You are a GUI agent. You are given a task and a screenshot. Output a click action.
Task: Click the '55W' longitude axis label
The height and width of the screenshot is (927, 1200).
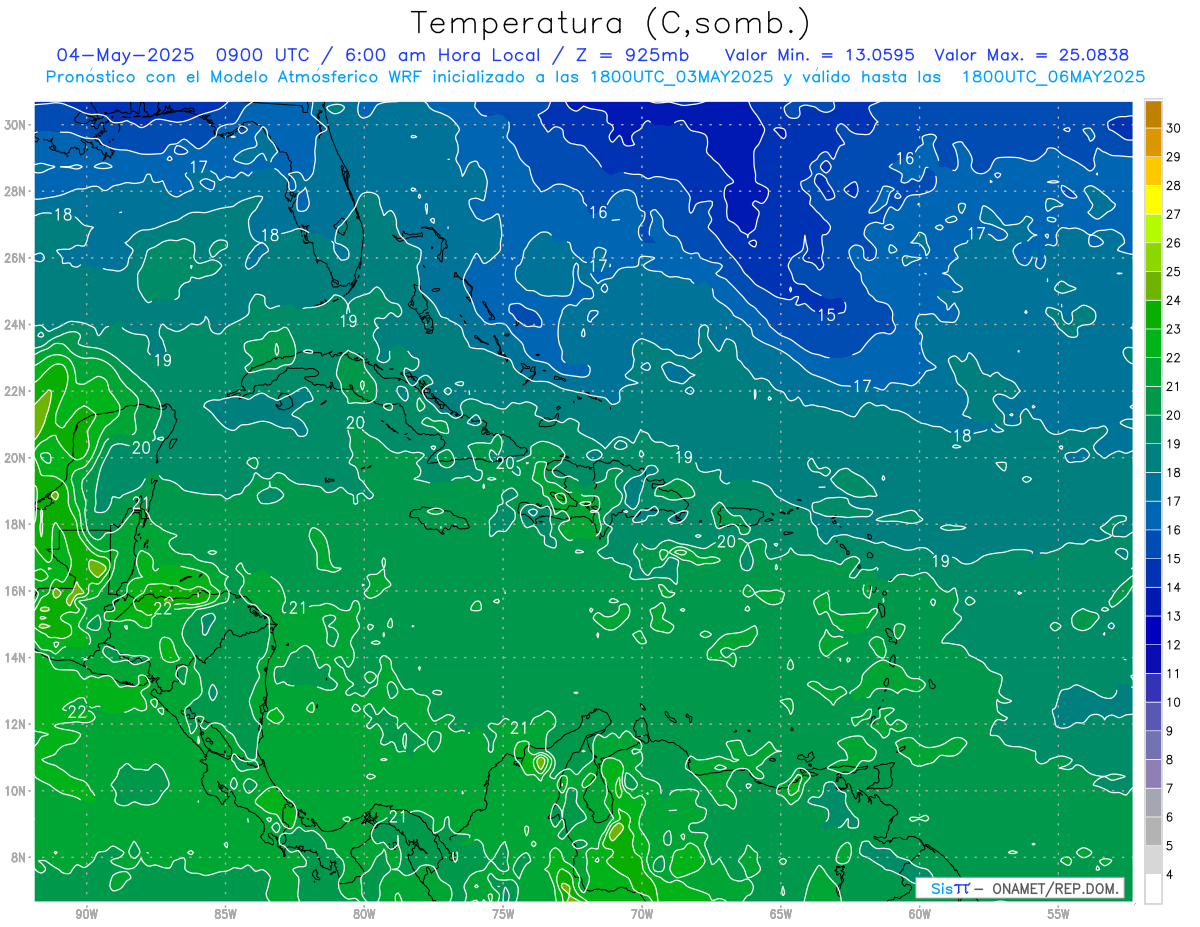pos(1059,914)
